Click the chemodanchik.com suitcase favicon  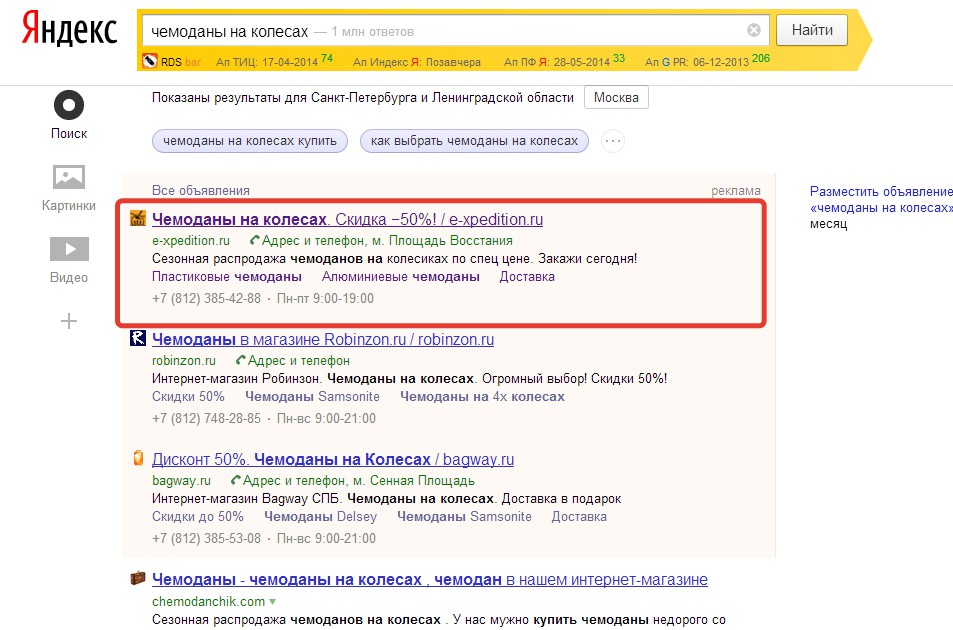coord(138,578)
